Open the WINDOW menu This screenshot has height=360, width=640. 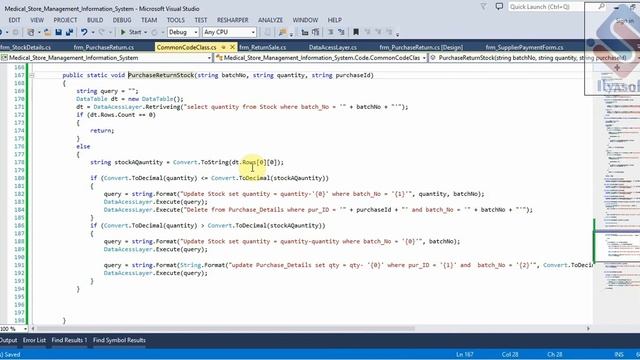[x=305, y=20]
